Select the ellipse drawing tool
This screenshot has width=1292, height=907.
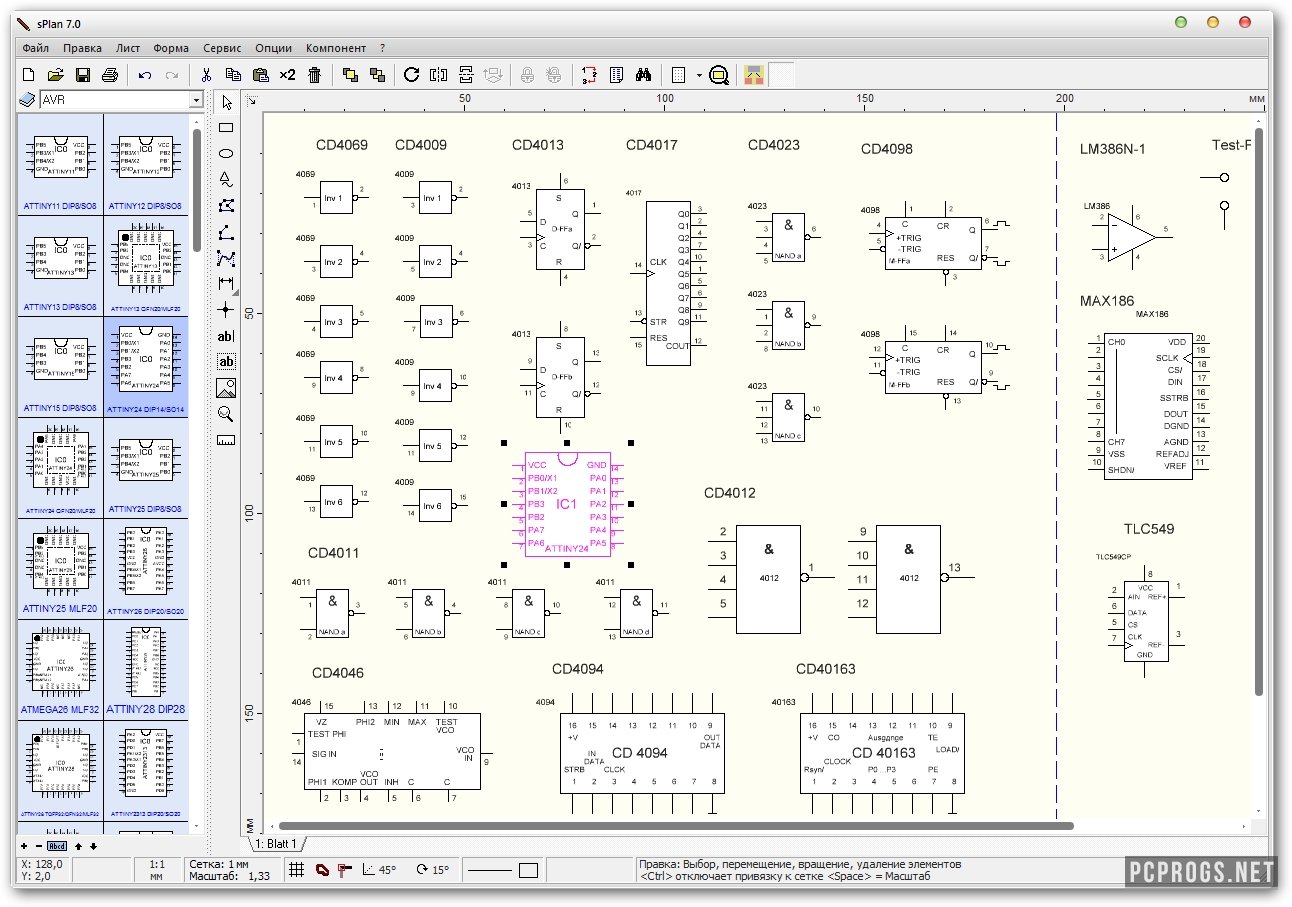pos(226,154)
